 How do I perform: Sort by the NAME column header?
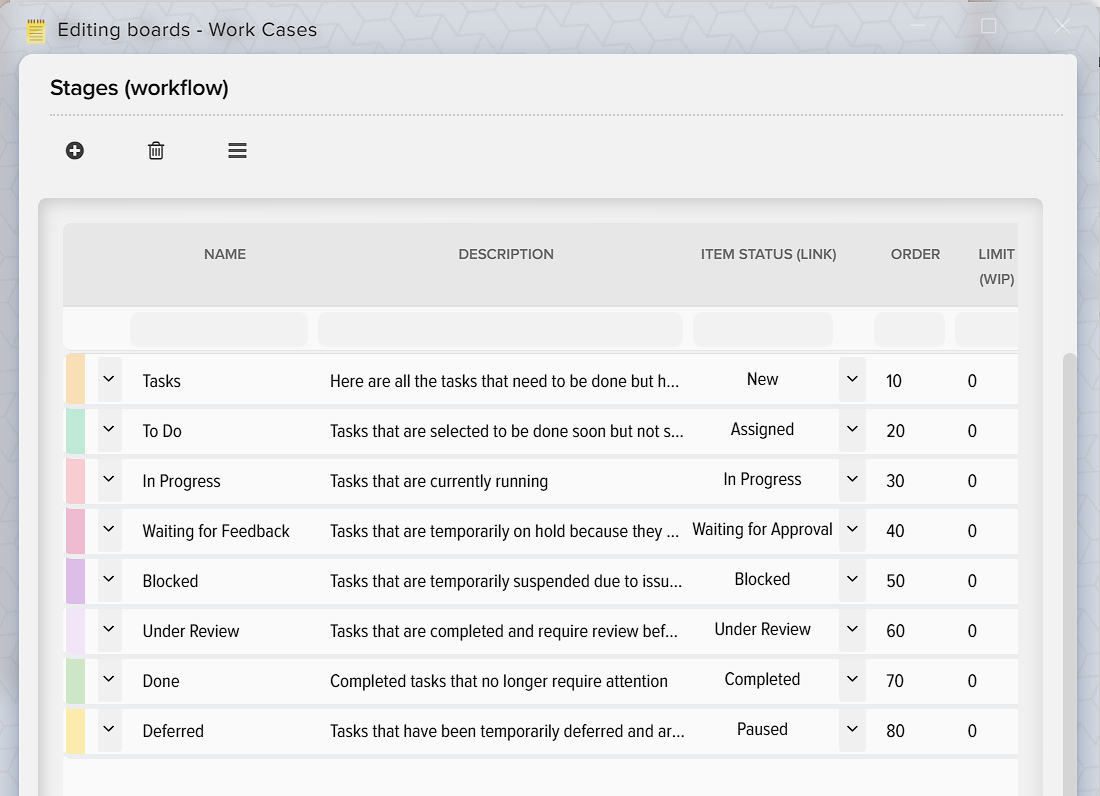click(224, 255)
